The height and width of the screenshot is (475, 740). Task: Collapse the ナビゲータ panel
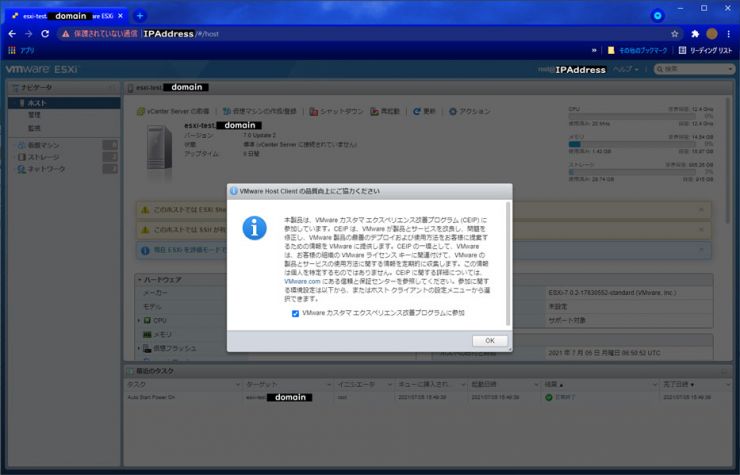[111, 88]
